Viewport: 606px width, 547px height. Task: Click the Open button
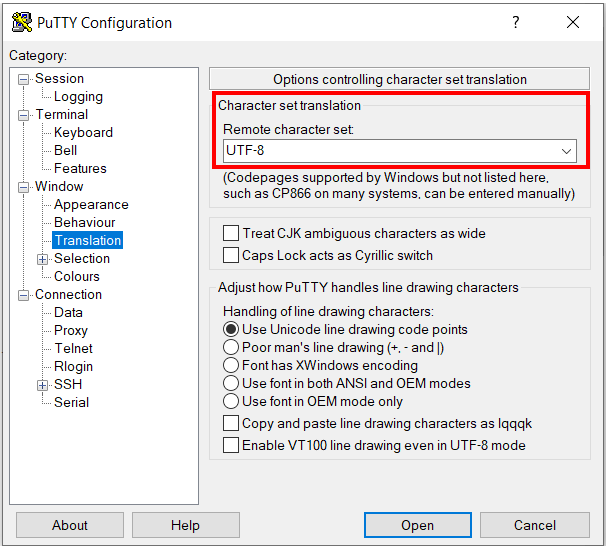(x=417, y=525)
